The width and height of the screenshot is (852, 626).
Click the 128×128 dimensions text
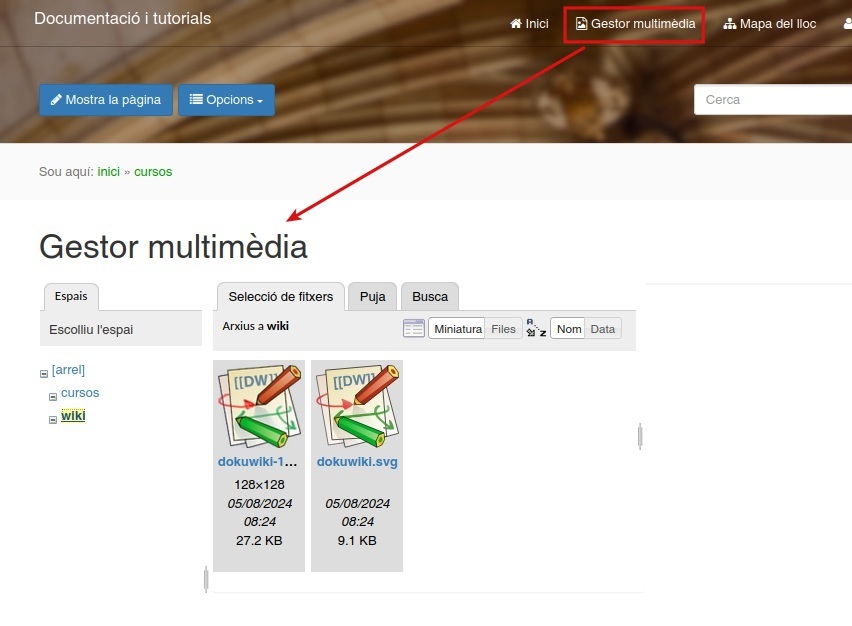[x=259, y=485]
